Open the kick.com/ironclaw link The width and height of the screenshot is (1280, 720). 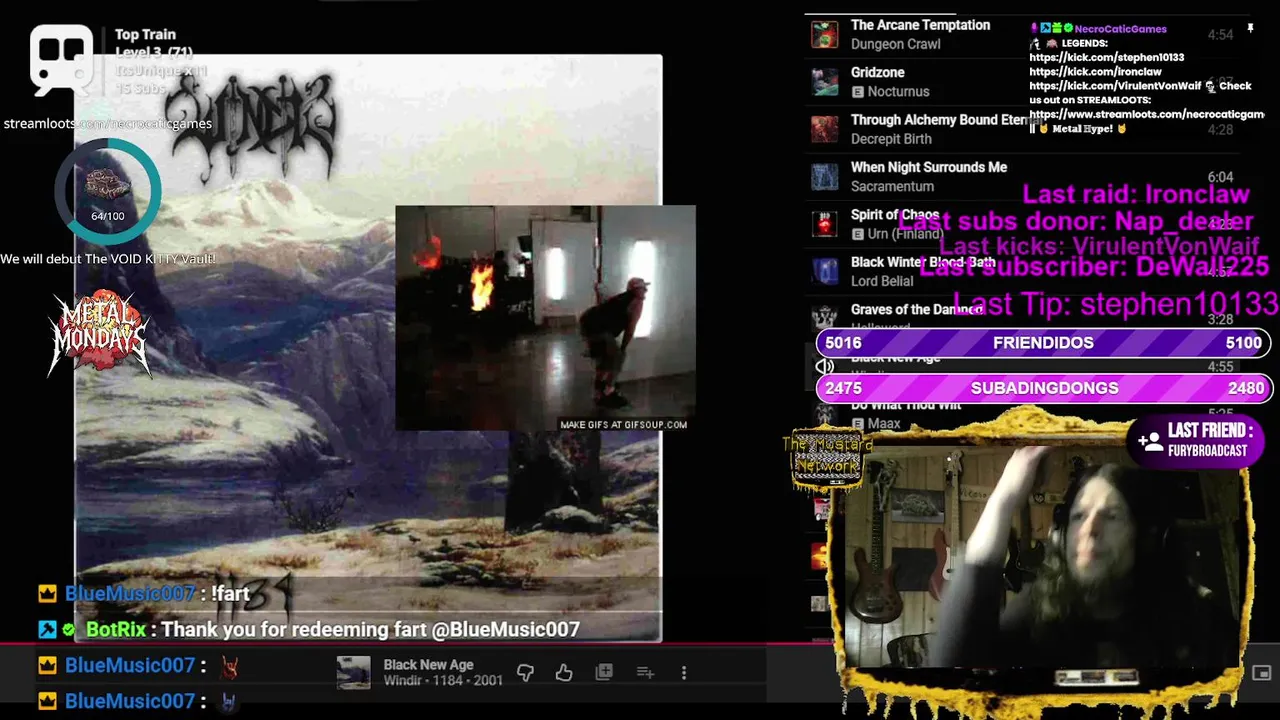(1095, 72)
